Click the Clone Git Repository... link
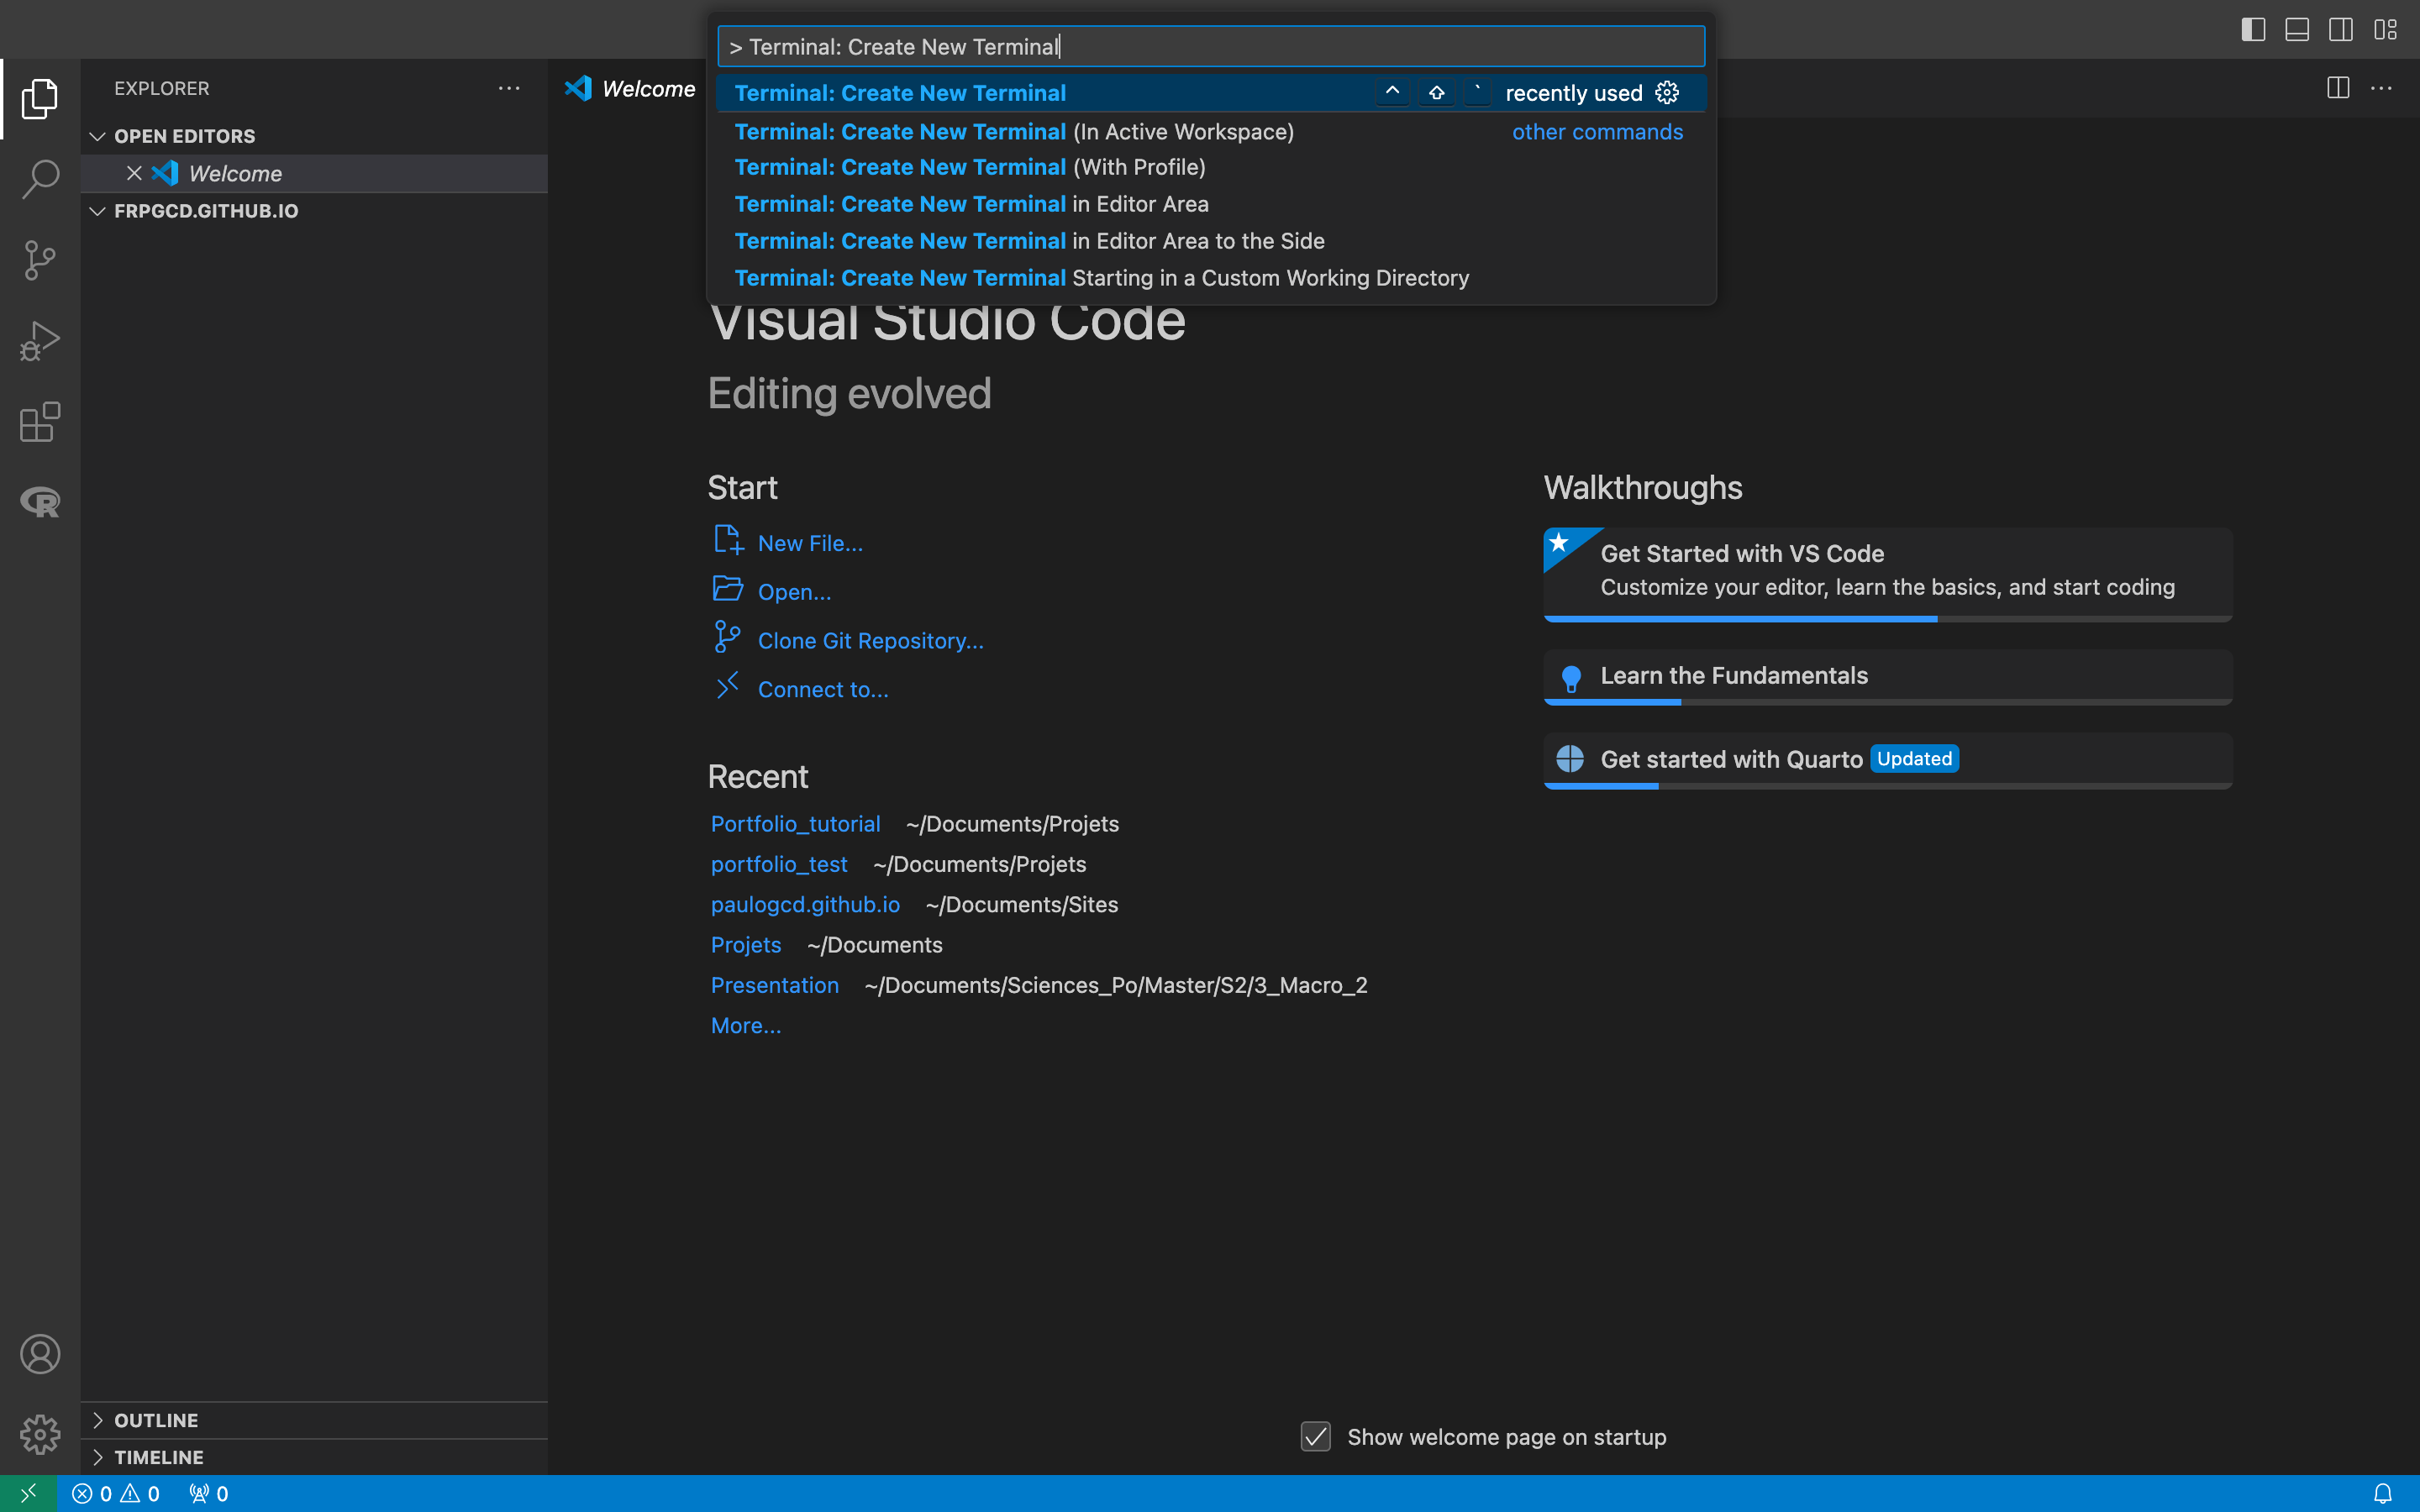 click(870, 641)
